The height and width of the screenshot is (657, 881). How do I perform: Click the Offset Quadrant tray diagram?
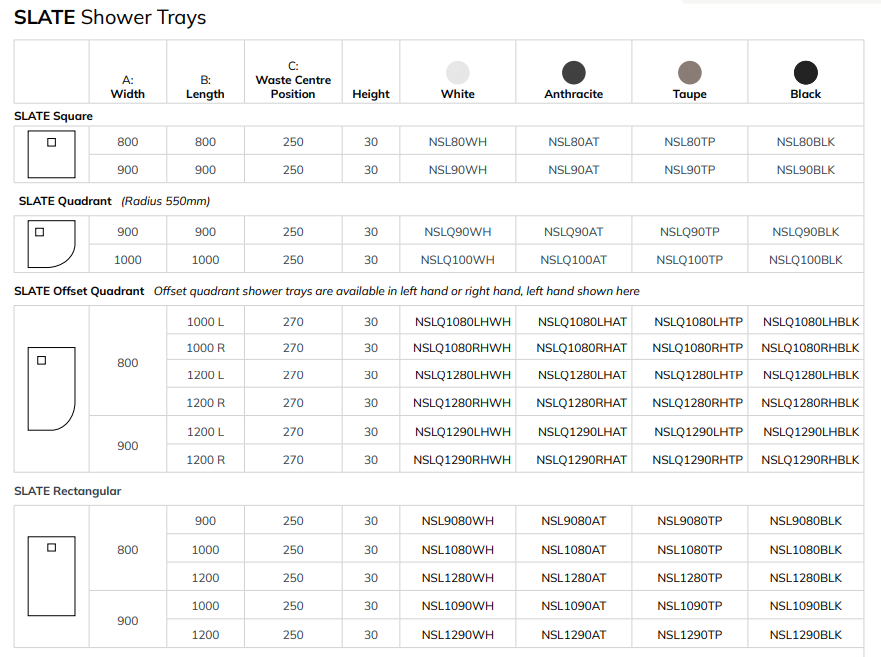(52, 388)
